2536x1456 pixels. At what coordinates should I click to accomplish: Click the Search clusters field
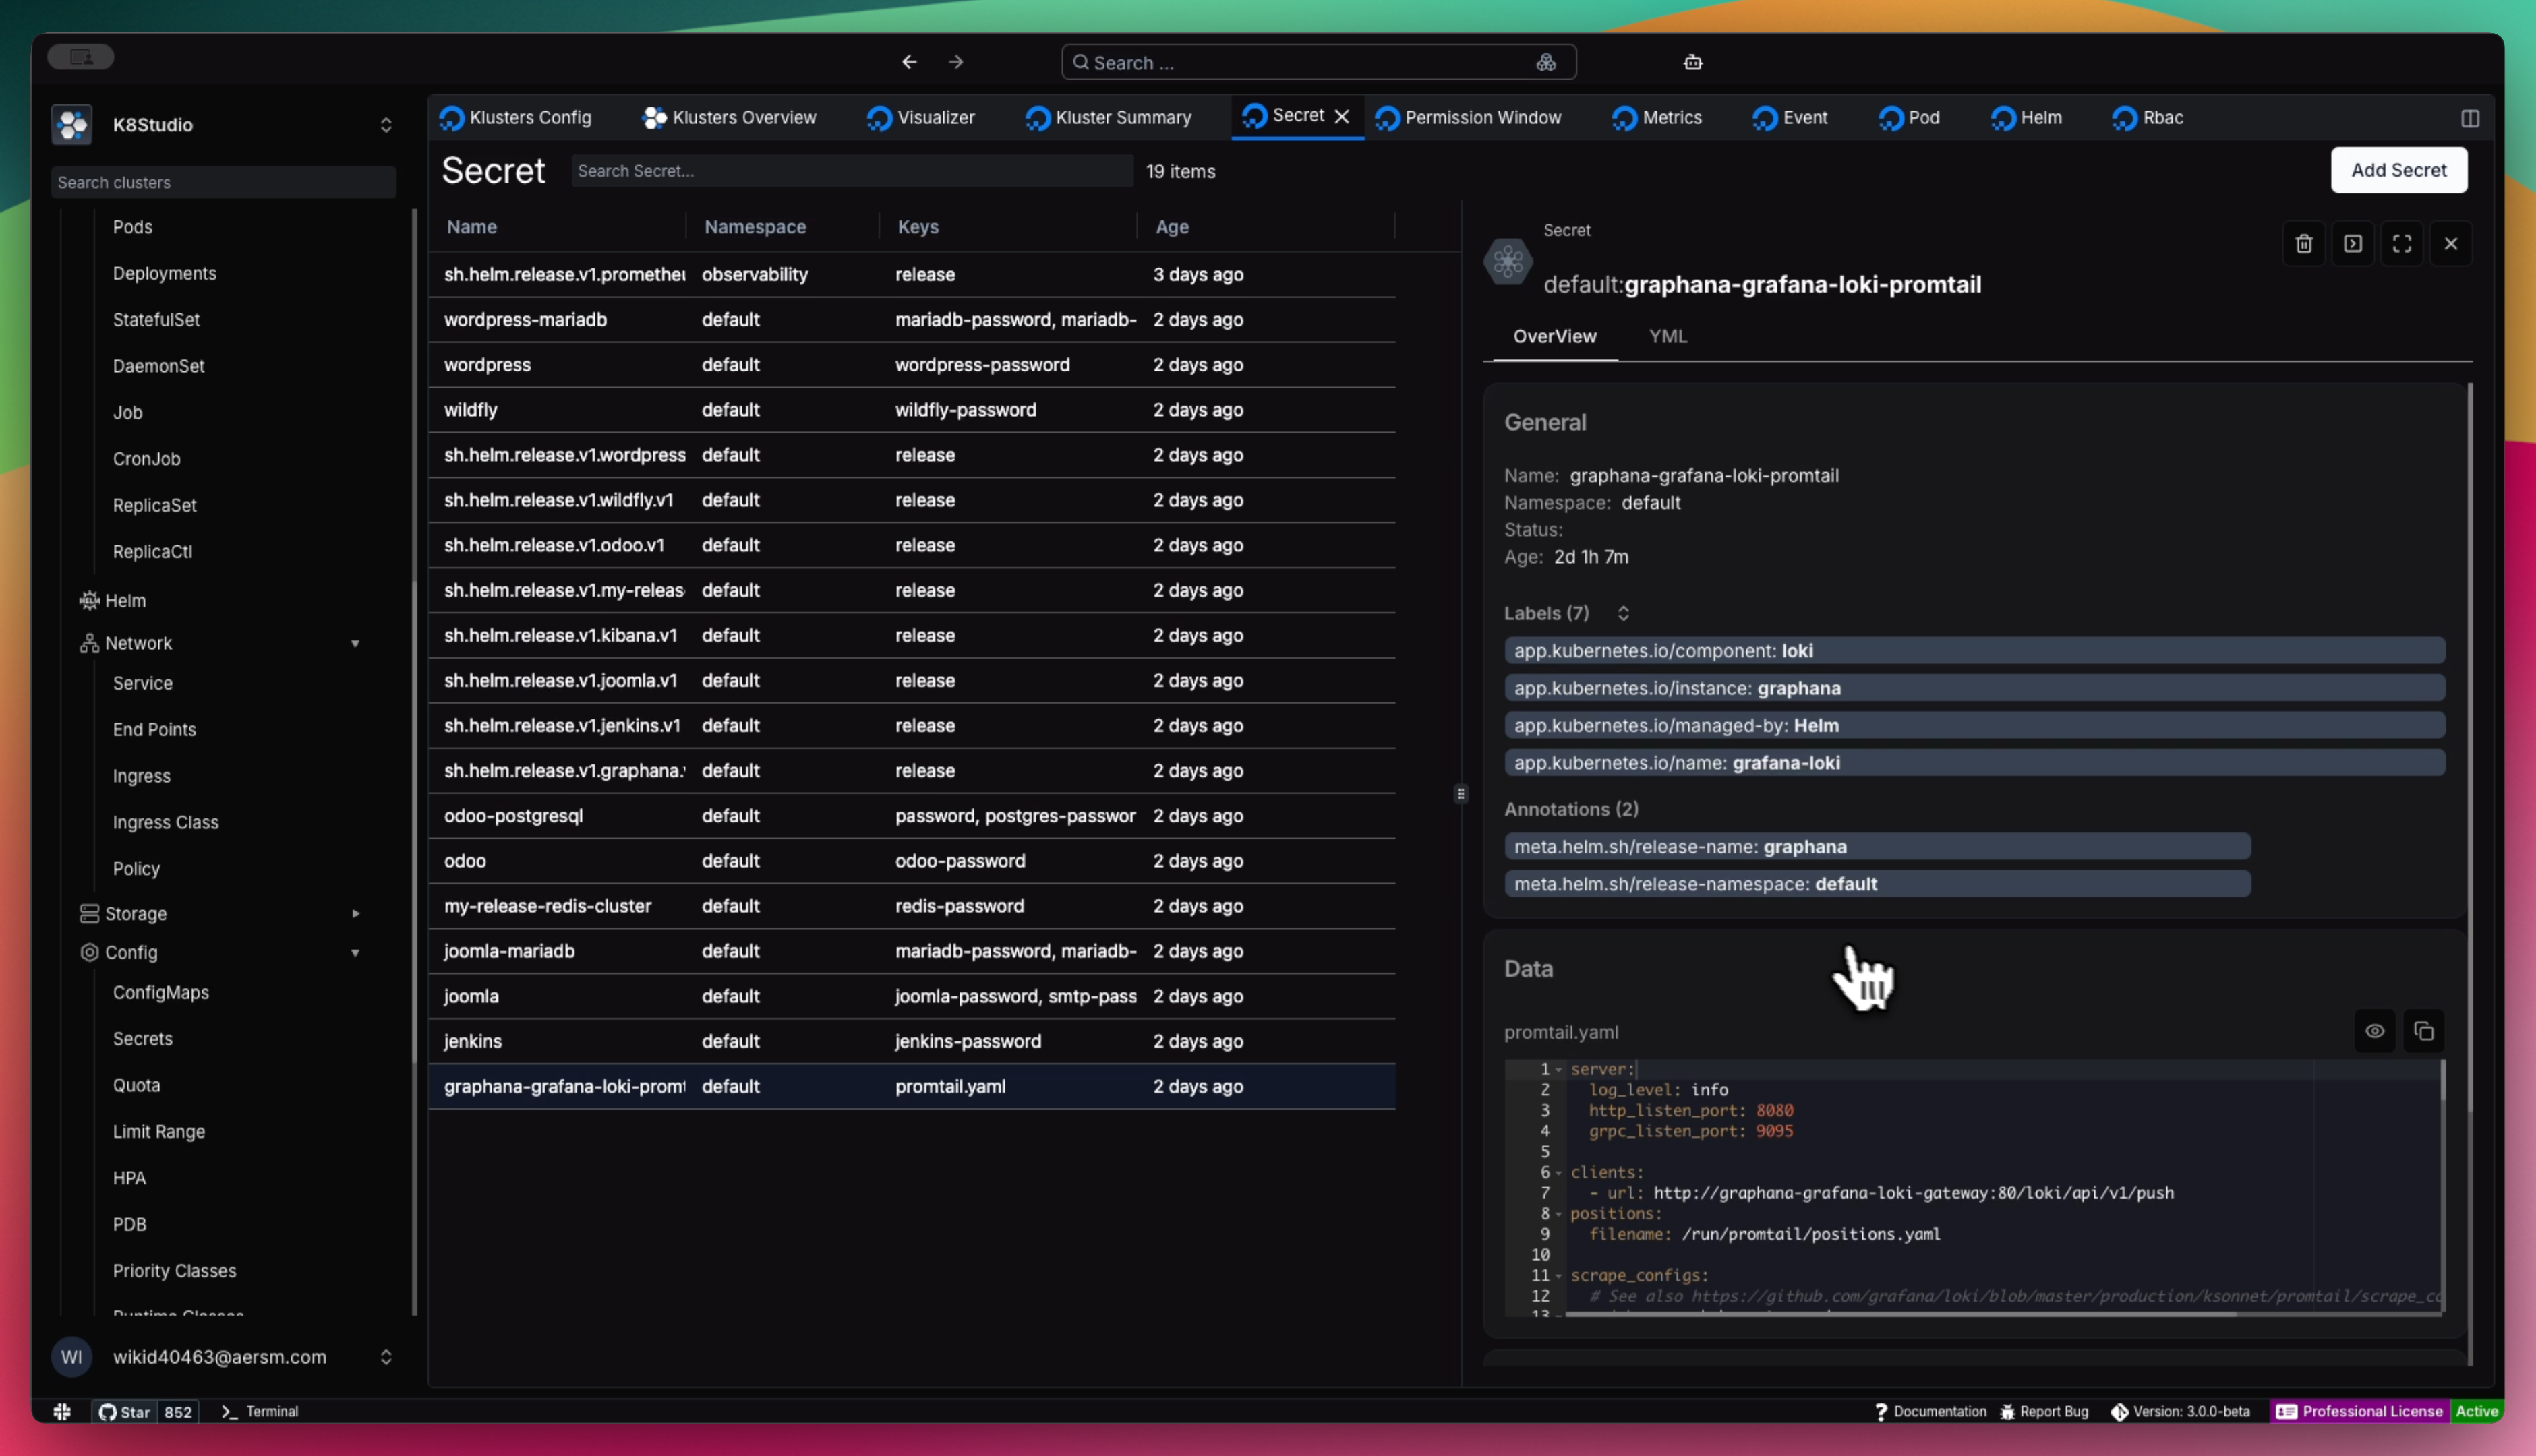[223, 182]
